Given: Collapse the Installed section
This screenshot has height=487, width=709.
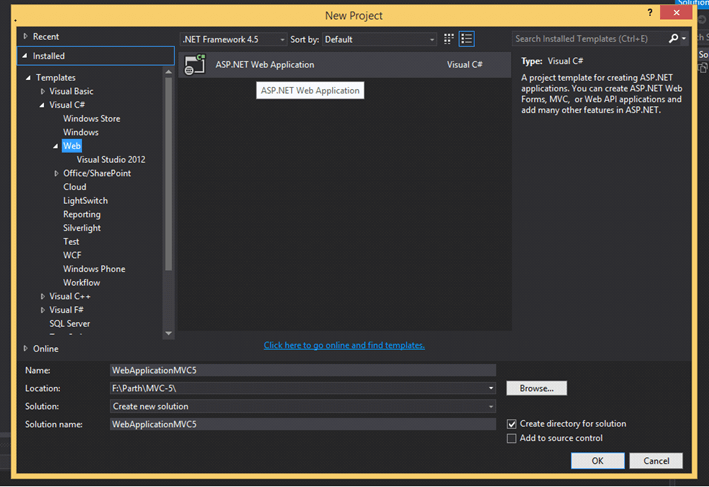Looking at the screenshot, I should pyautogui.click(x=25, y=56).
